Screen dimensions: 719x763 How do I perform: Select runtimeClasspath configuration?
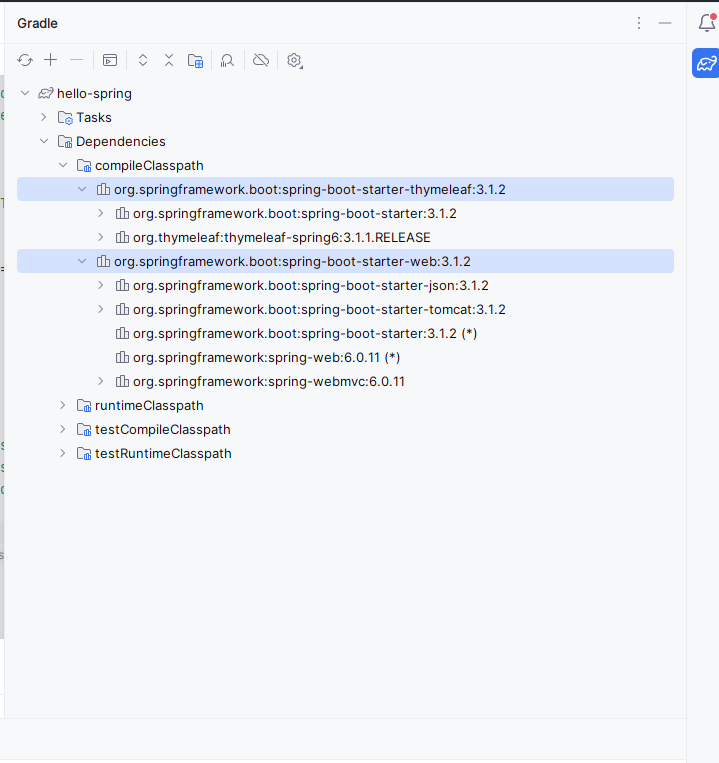click(345, 405)
